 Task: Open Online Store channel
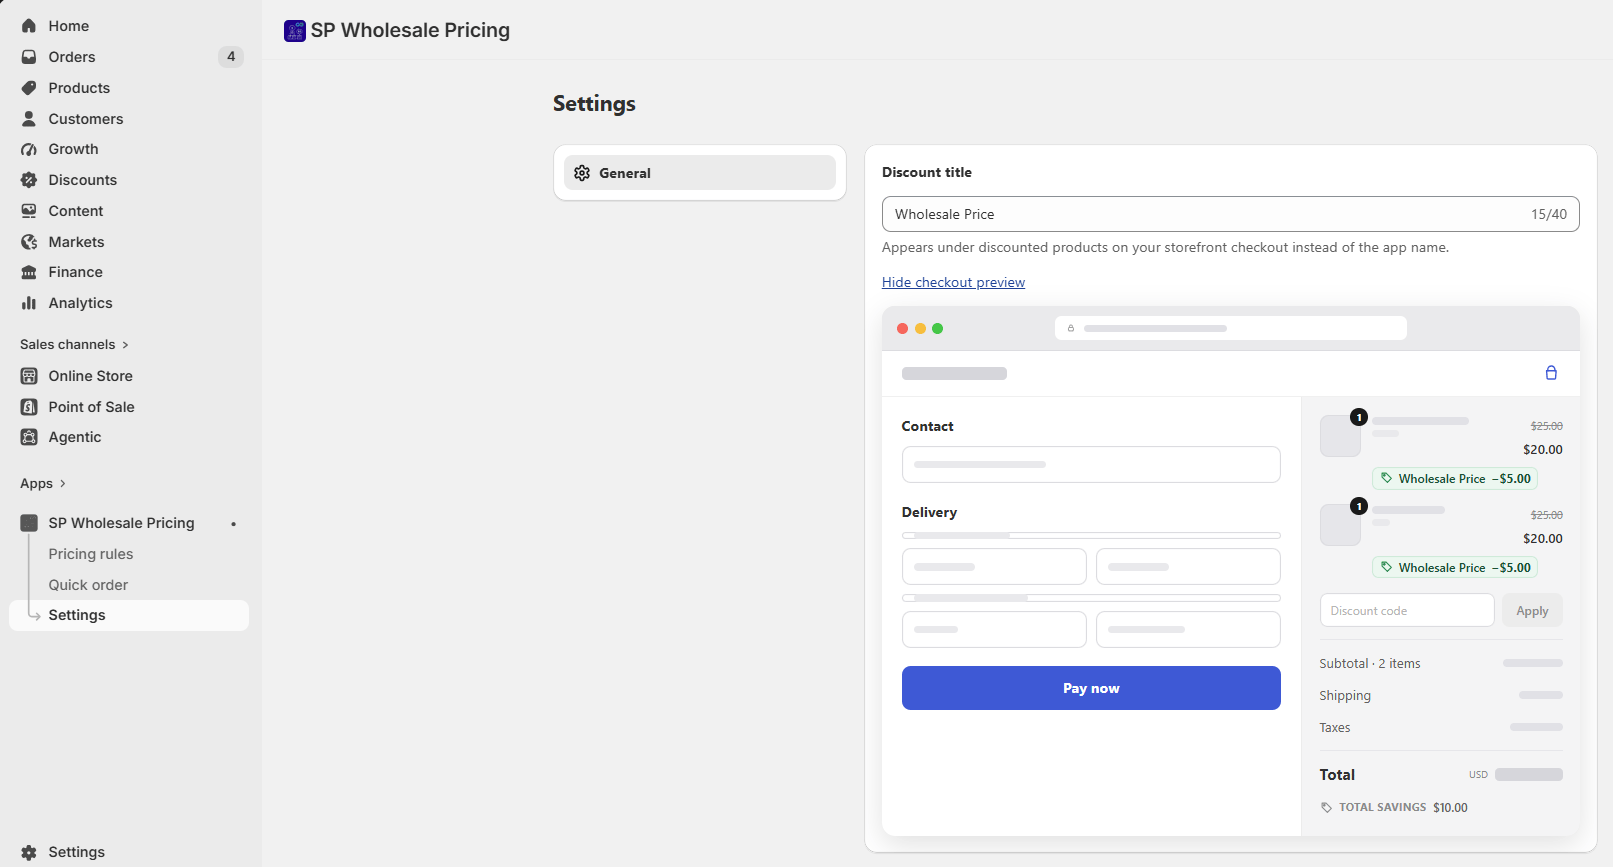(129, 376)
